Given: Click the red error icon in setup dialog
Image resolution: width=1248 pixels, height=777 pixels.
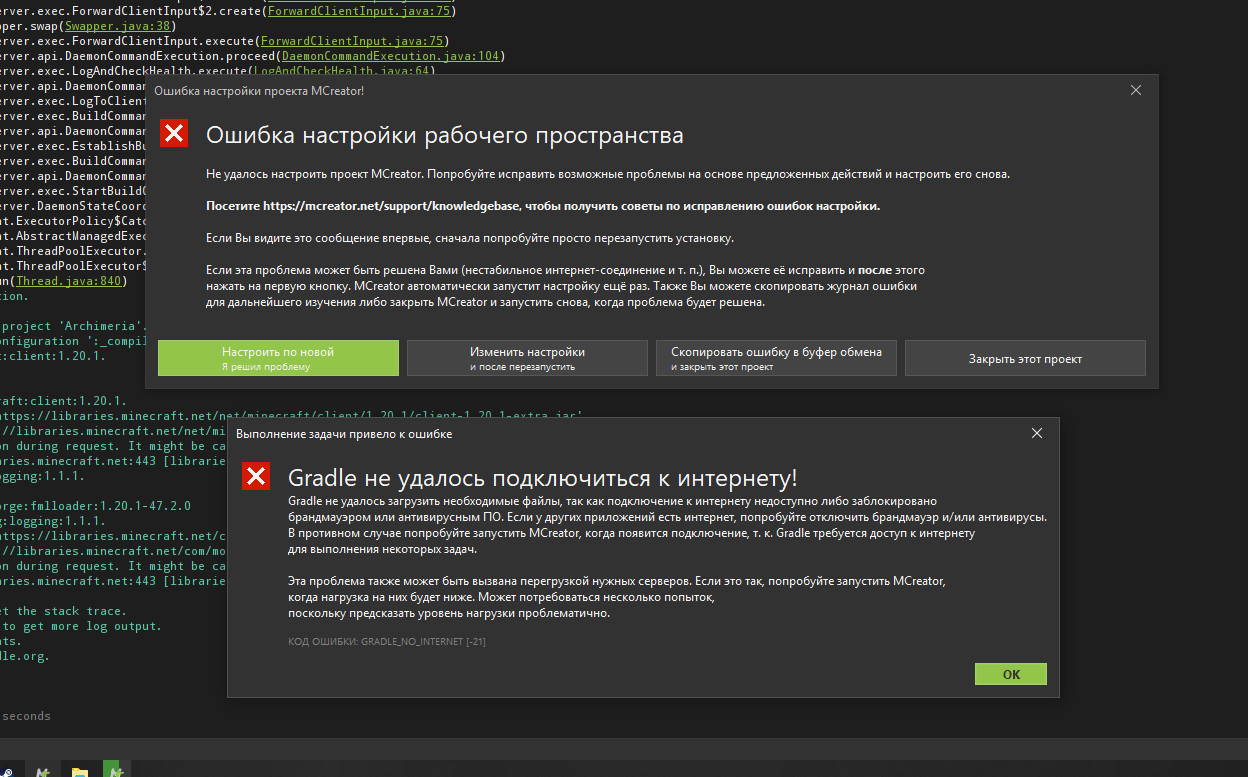Looking at the screenshot, I should click(174, 133).
